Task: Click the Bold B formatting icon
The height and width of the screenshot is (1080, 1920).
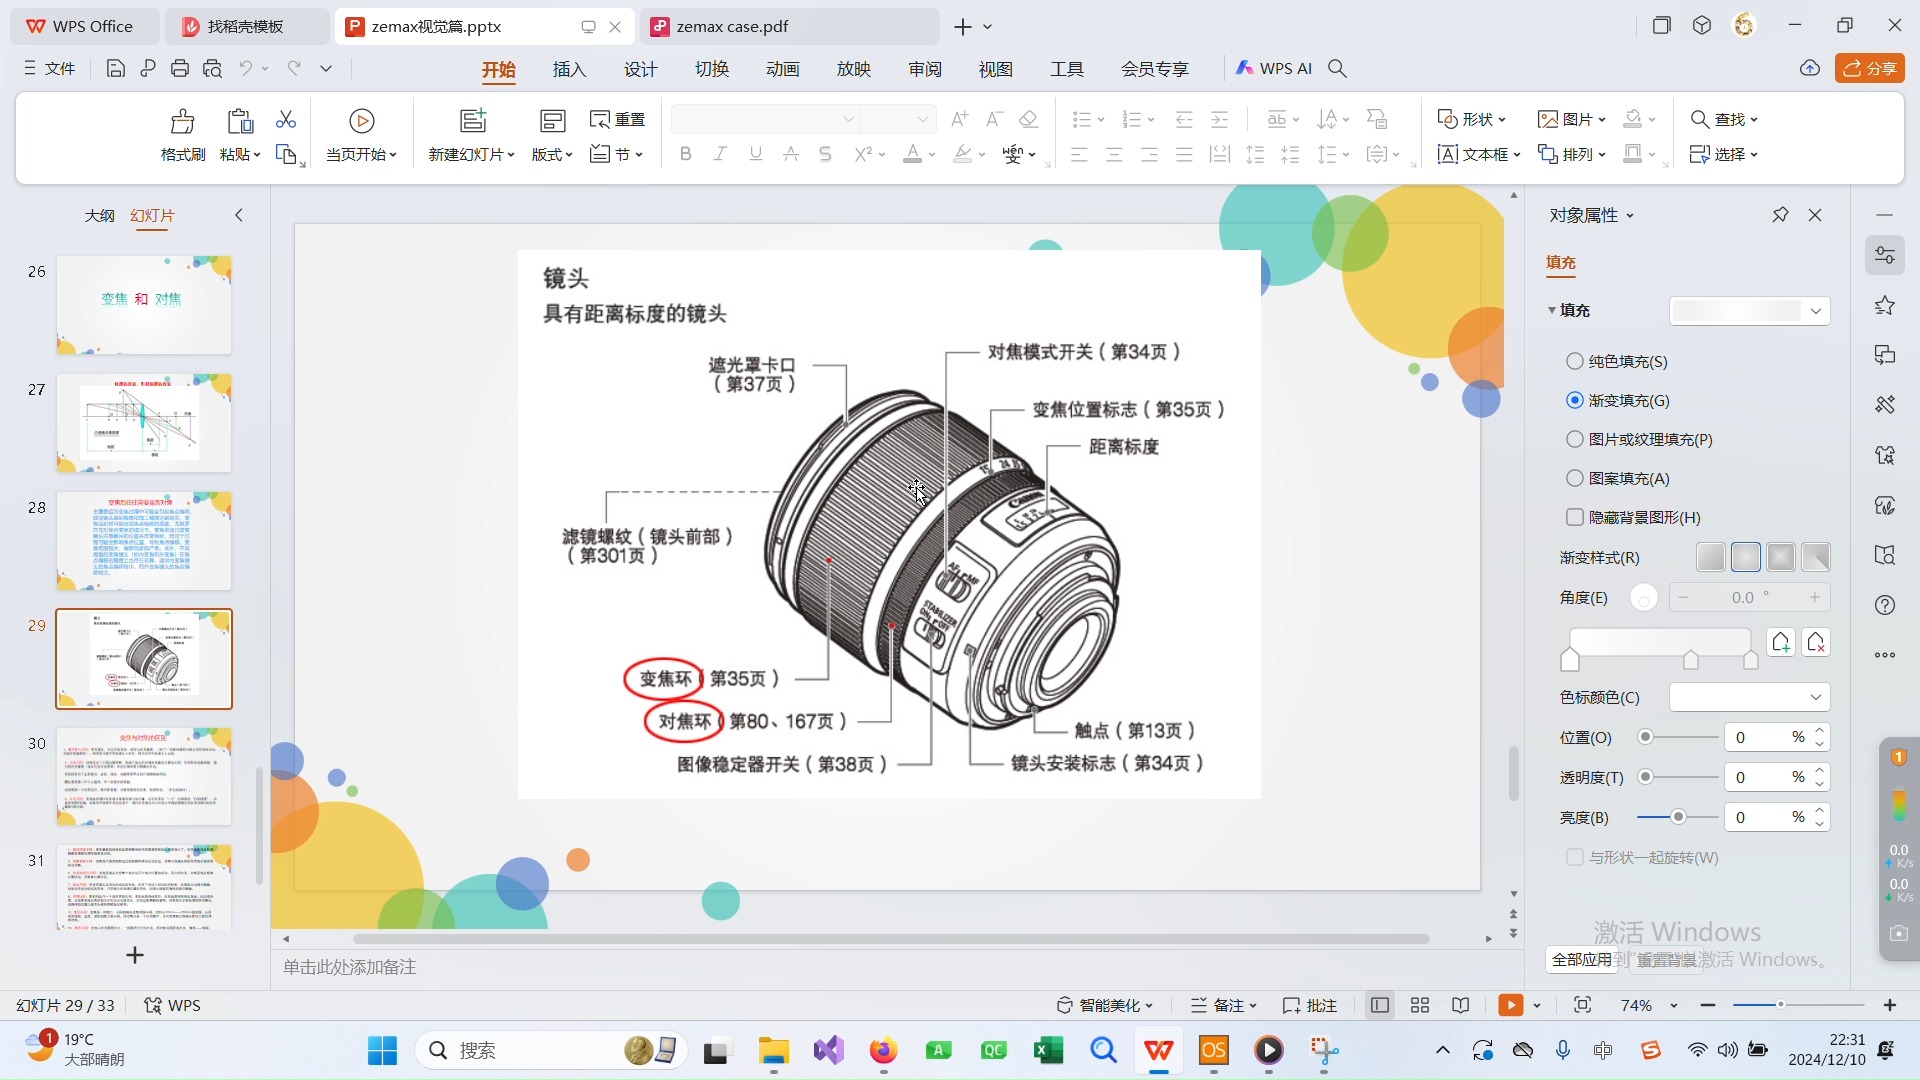Action: tap(685, 154)
